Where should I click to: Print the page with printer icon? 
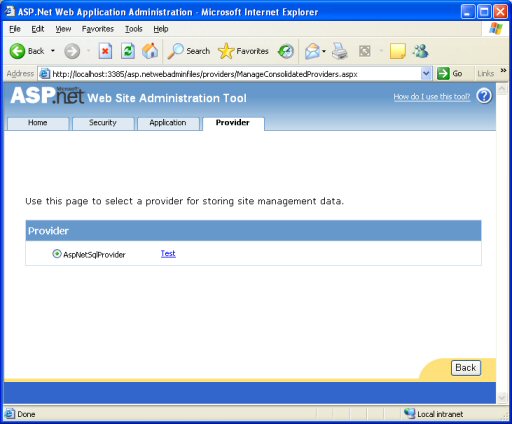[x=340, y=51]
